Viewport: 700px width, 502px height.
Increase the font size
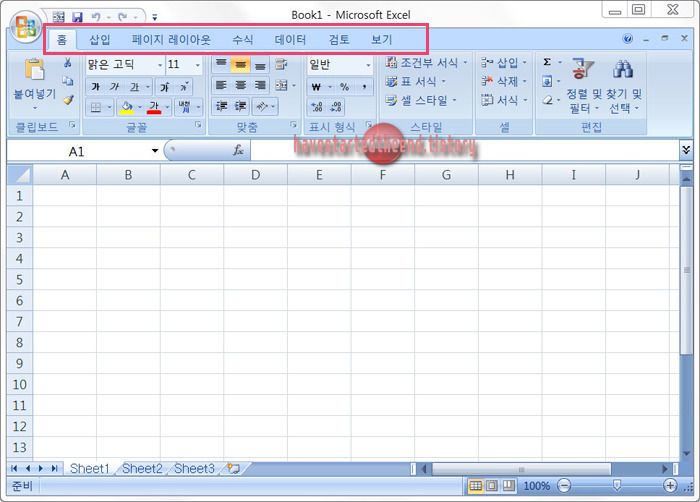[x=165, y=87]
